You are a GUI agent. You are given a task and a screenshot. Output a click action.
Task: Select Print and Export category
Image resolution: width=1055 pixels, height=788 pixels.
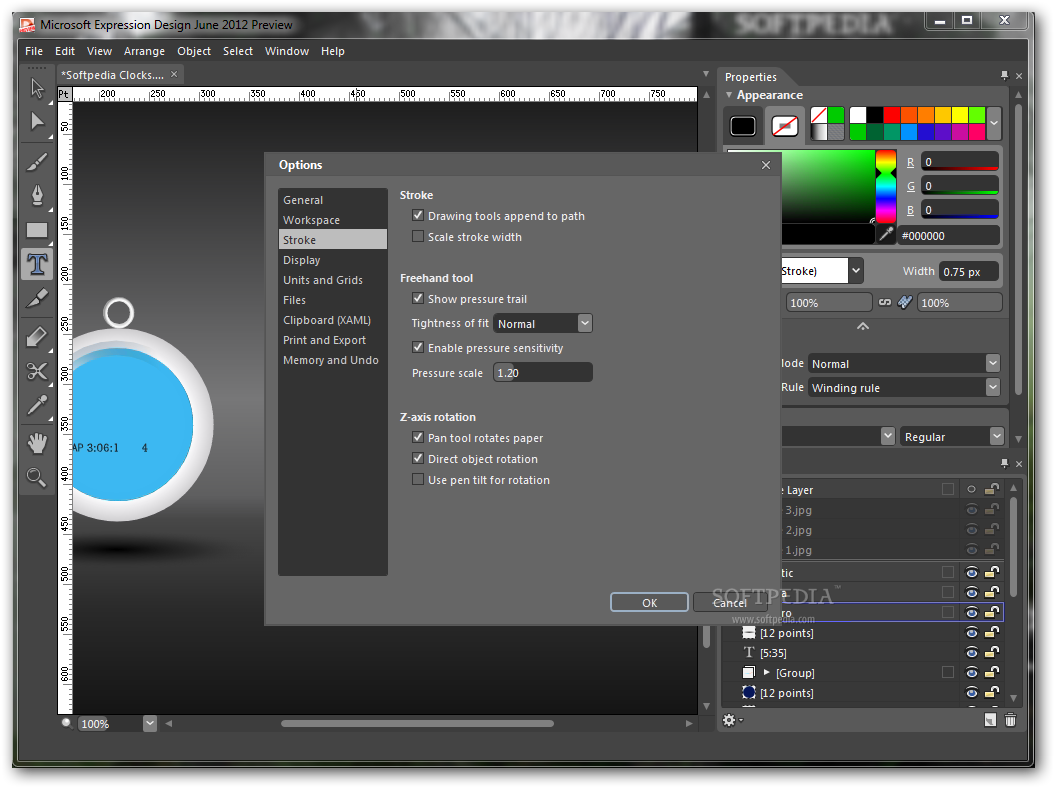tap(332, 340)
